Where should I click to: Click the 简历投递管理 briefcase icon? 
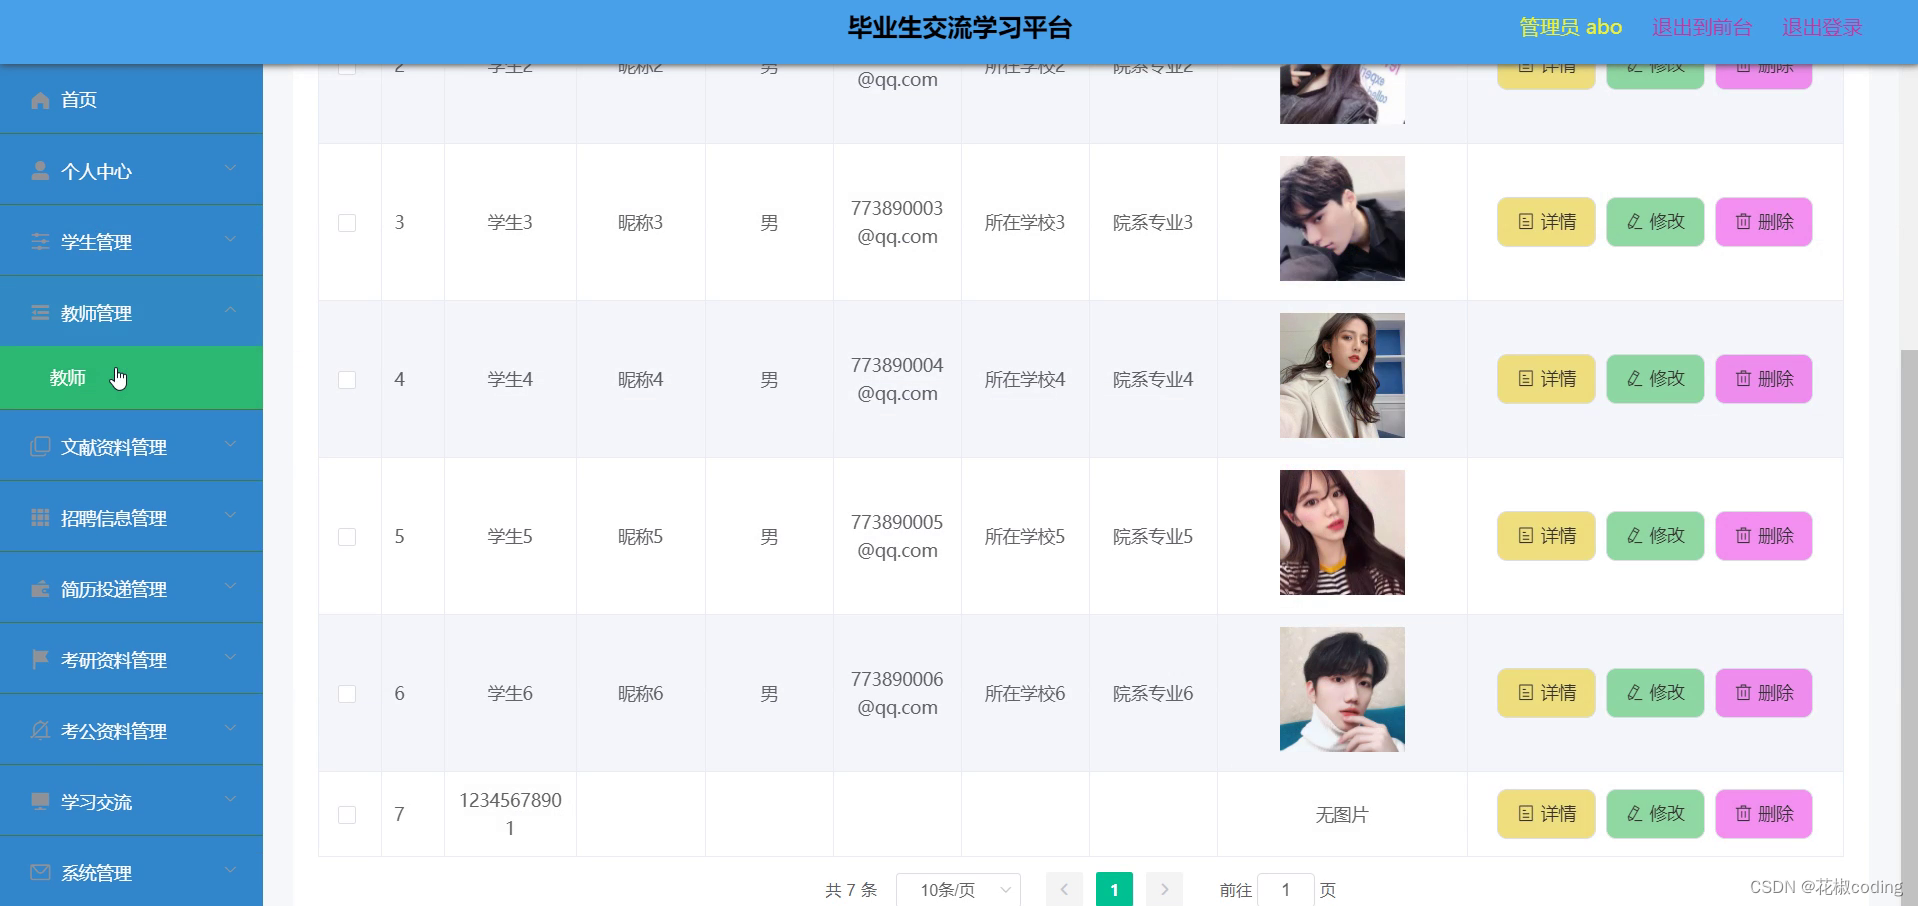point(40,589)
